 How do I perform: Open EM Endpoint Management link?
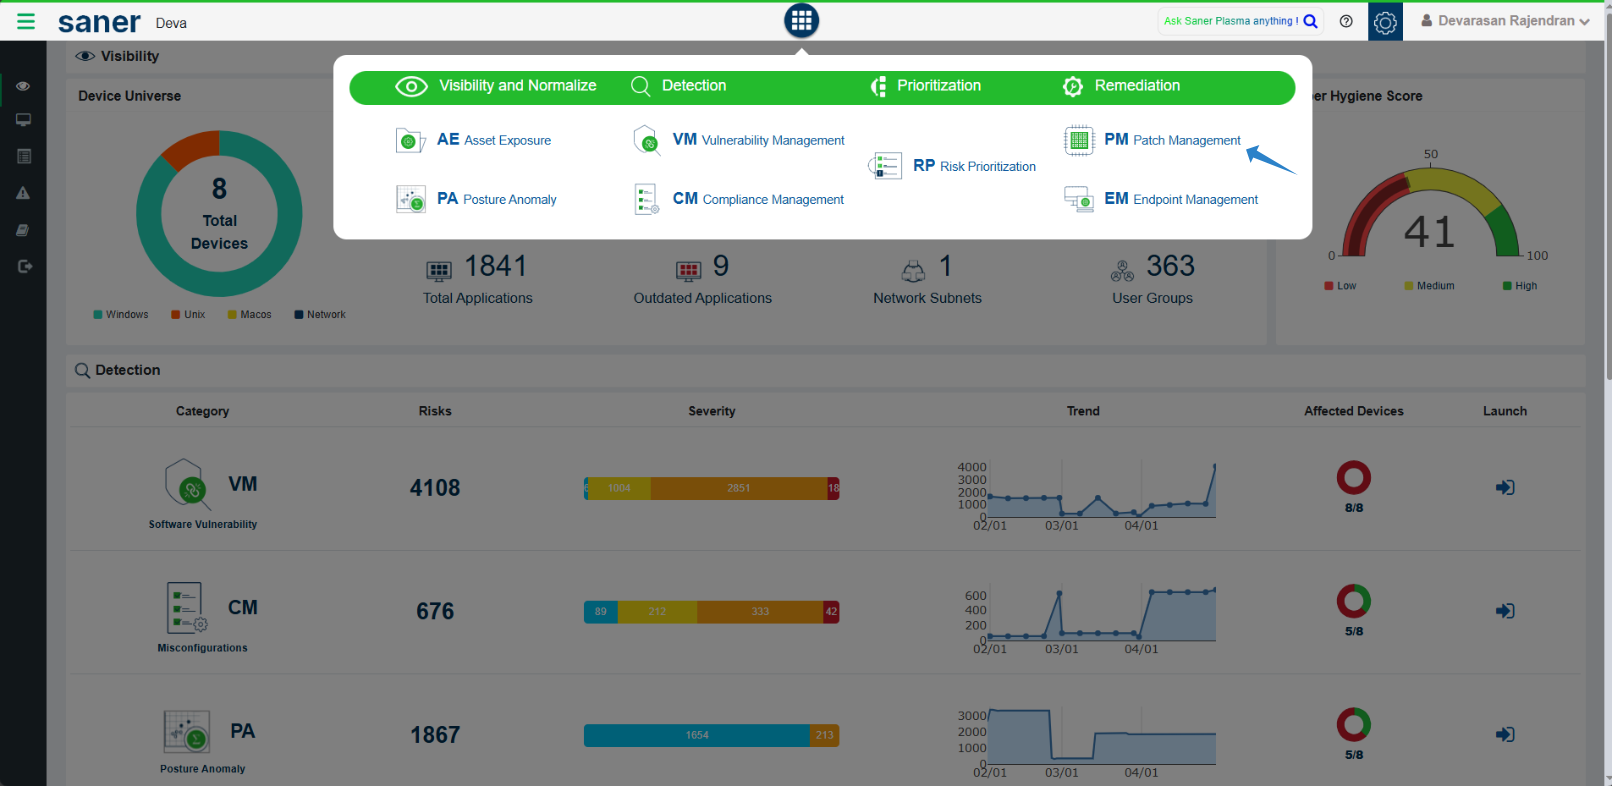click(1180, 199)
